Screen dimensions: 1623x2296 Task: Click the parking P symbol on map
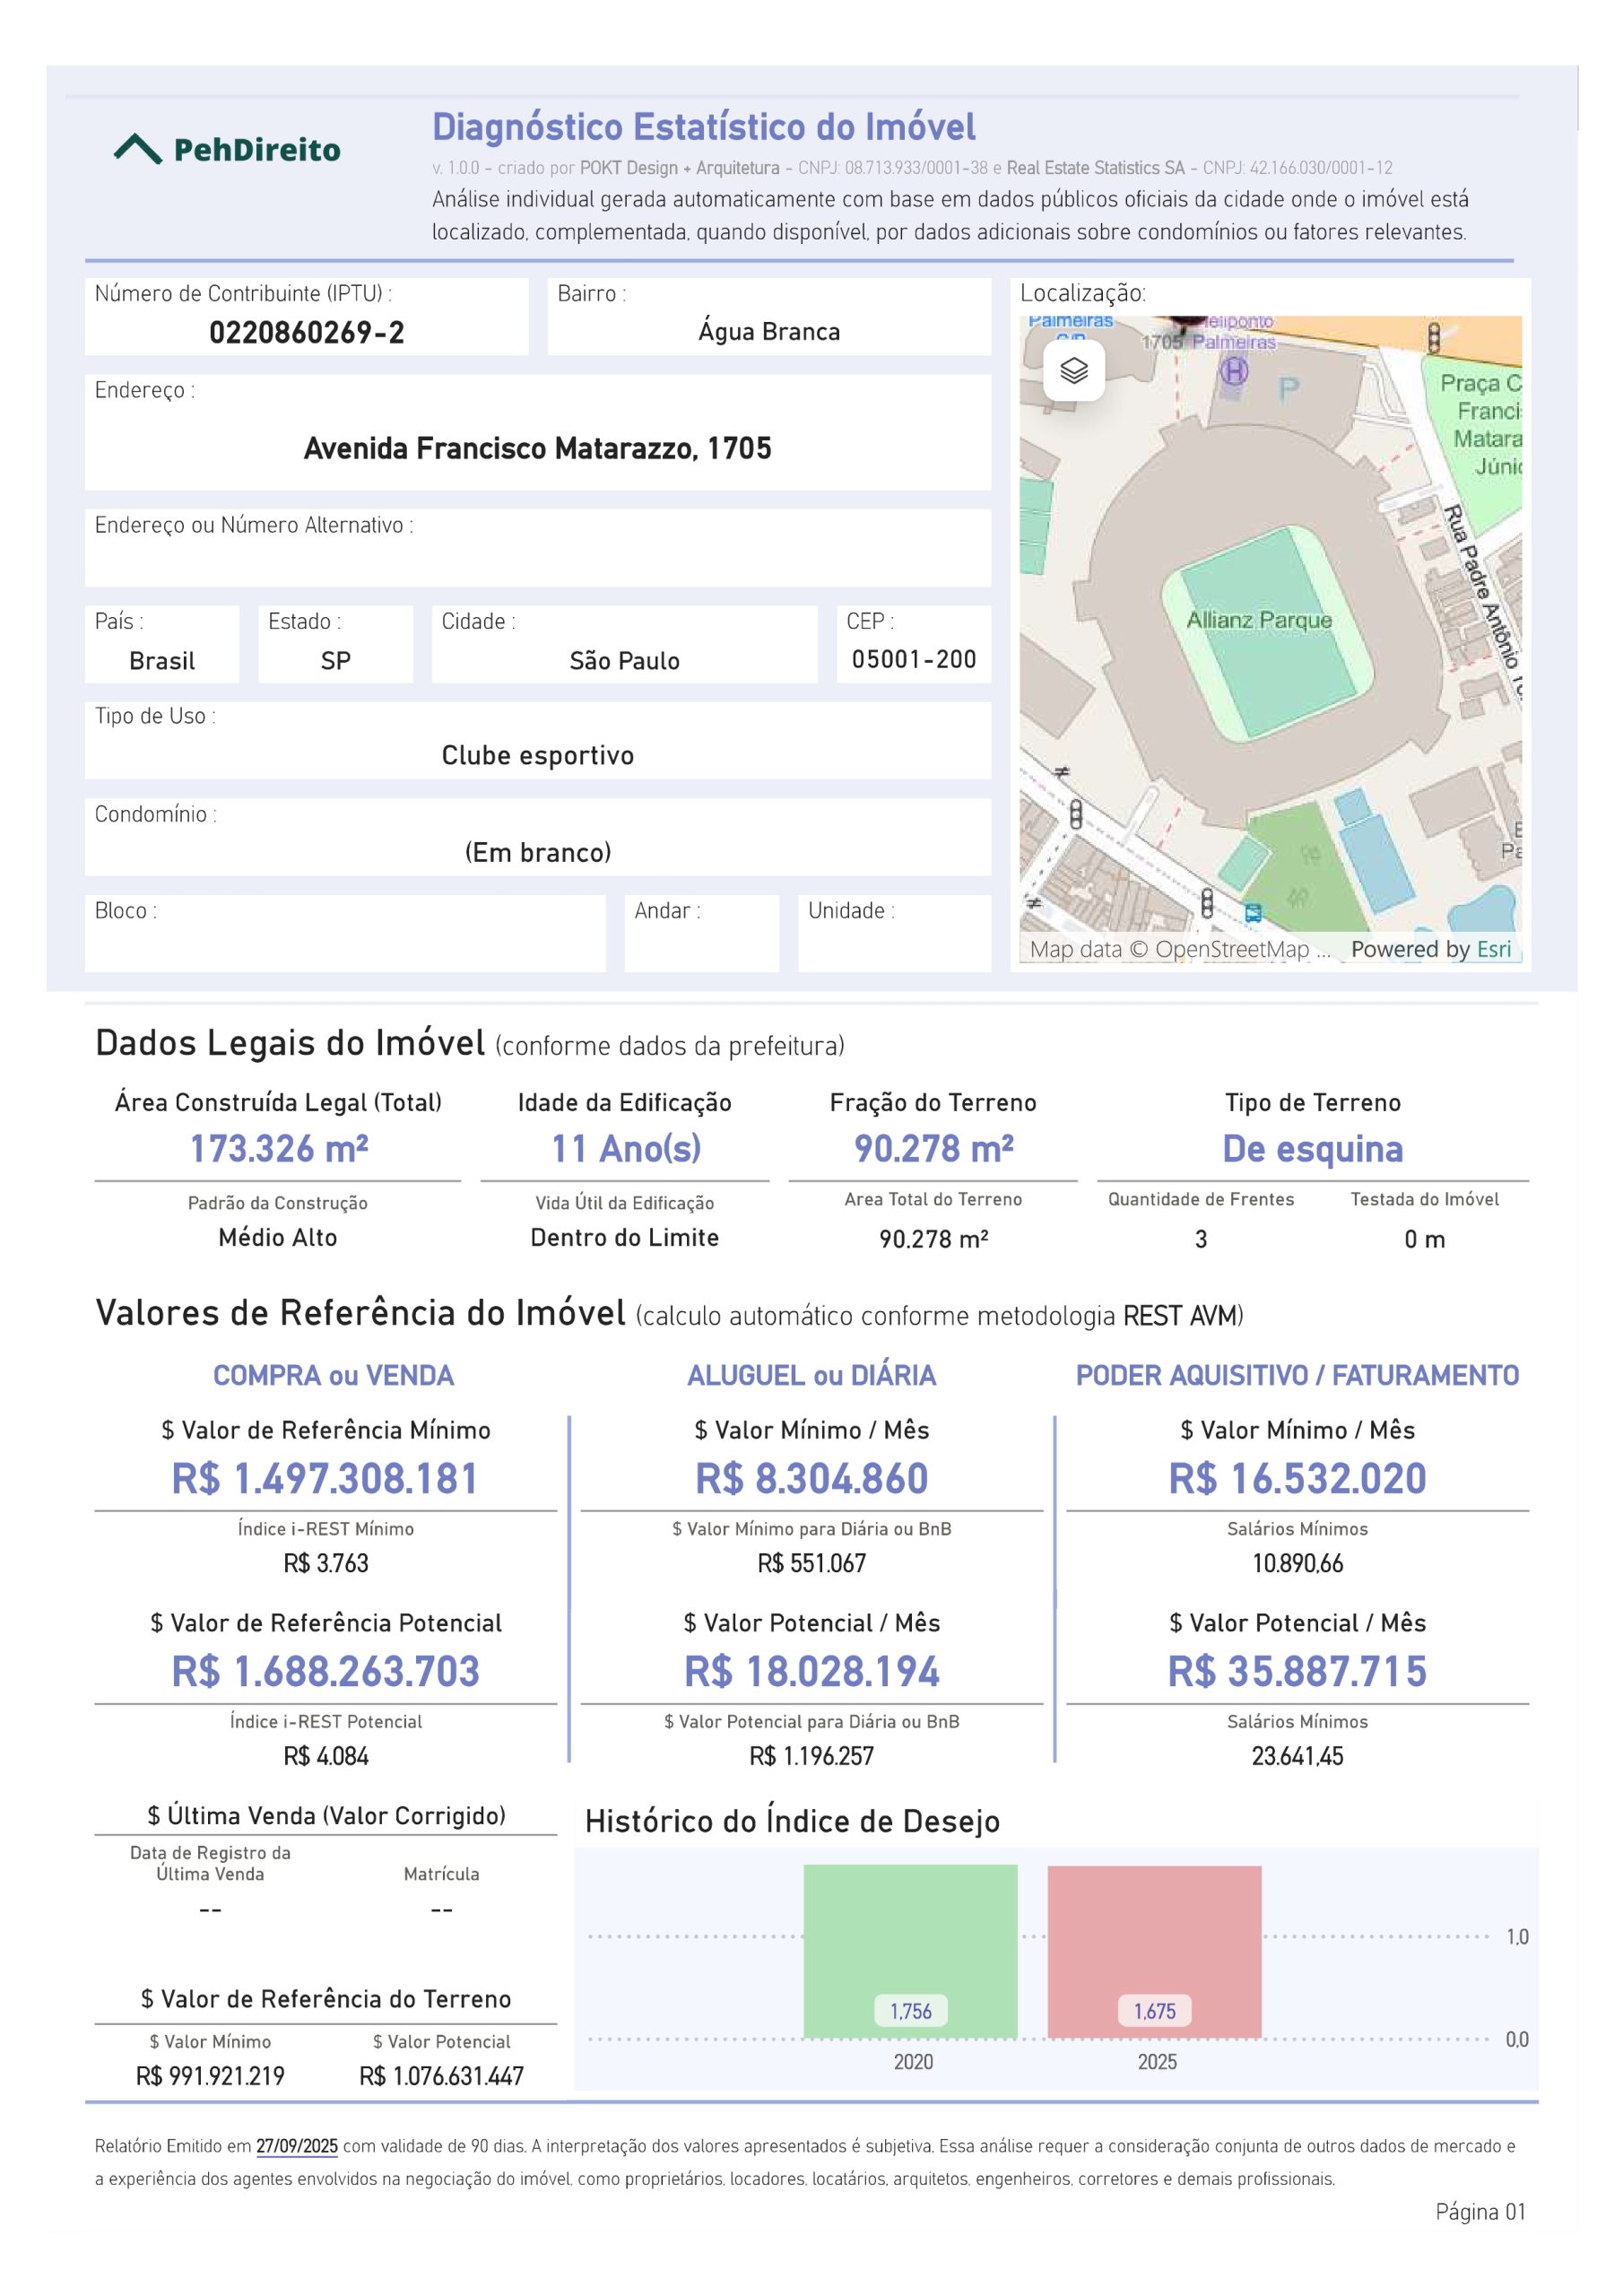pos(1289,388)
